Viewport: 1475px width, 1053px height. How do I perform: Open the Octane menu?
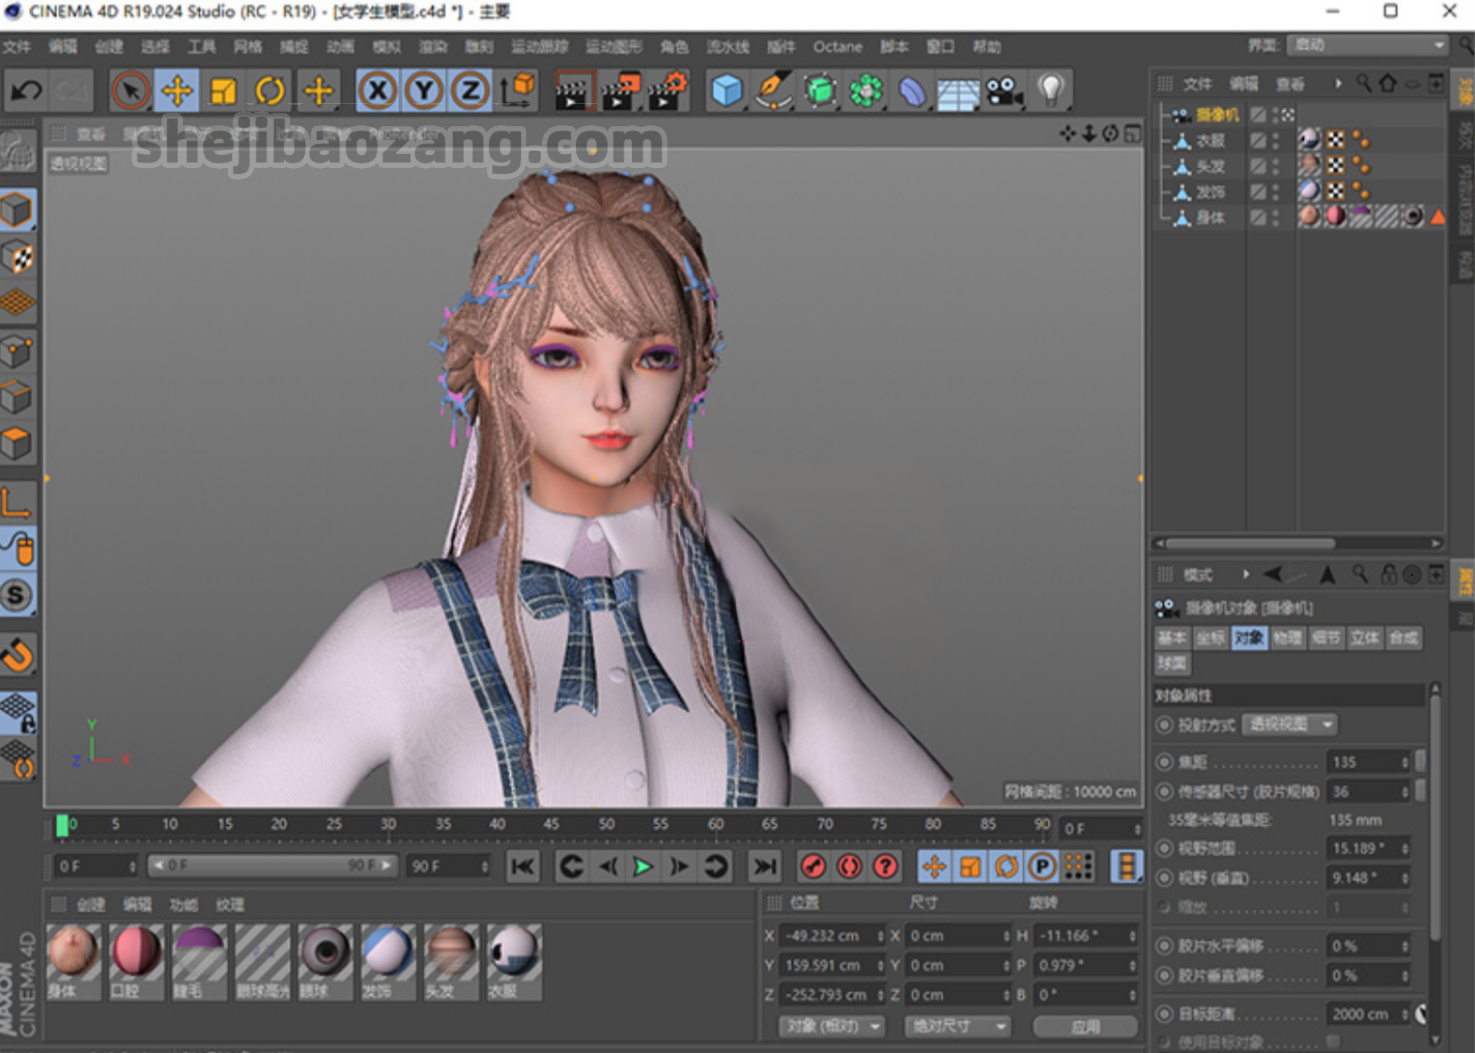[837, 47]
